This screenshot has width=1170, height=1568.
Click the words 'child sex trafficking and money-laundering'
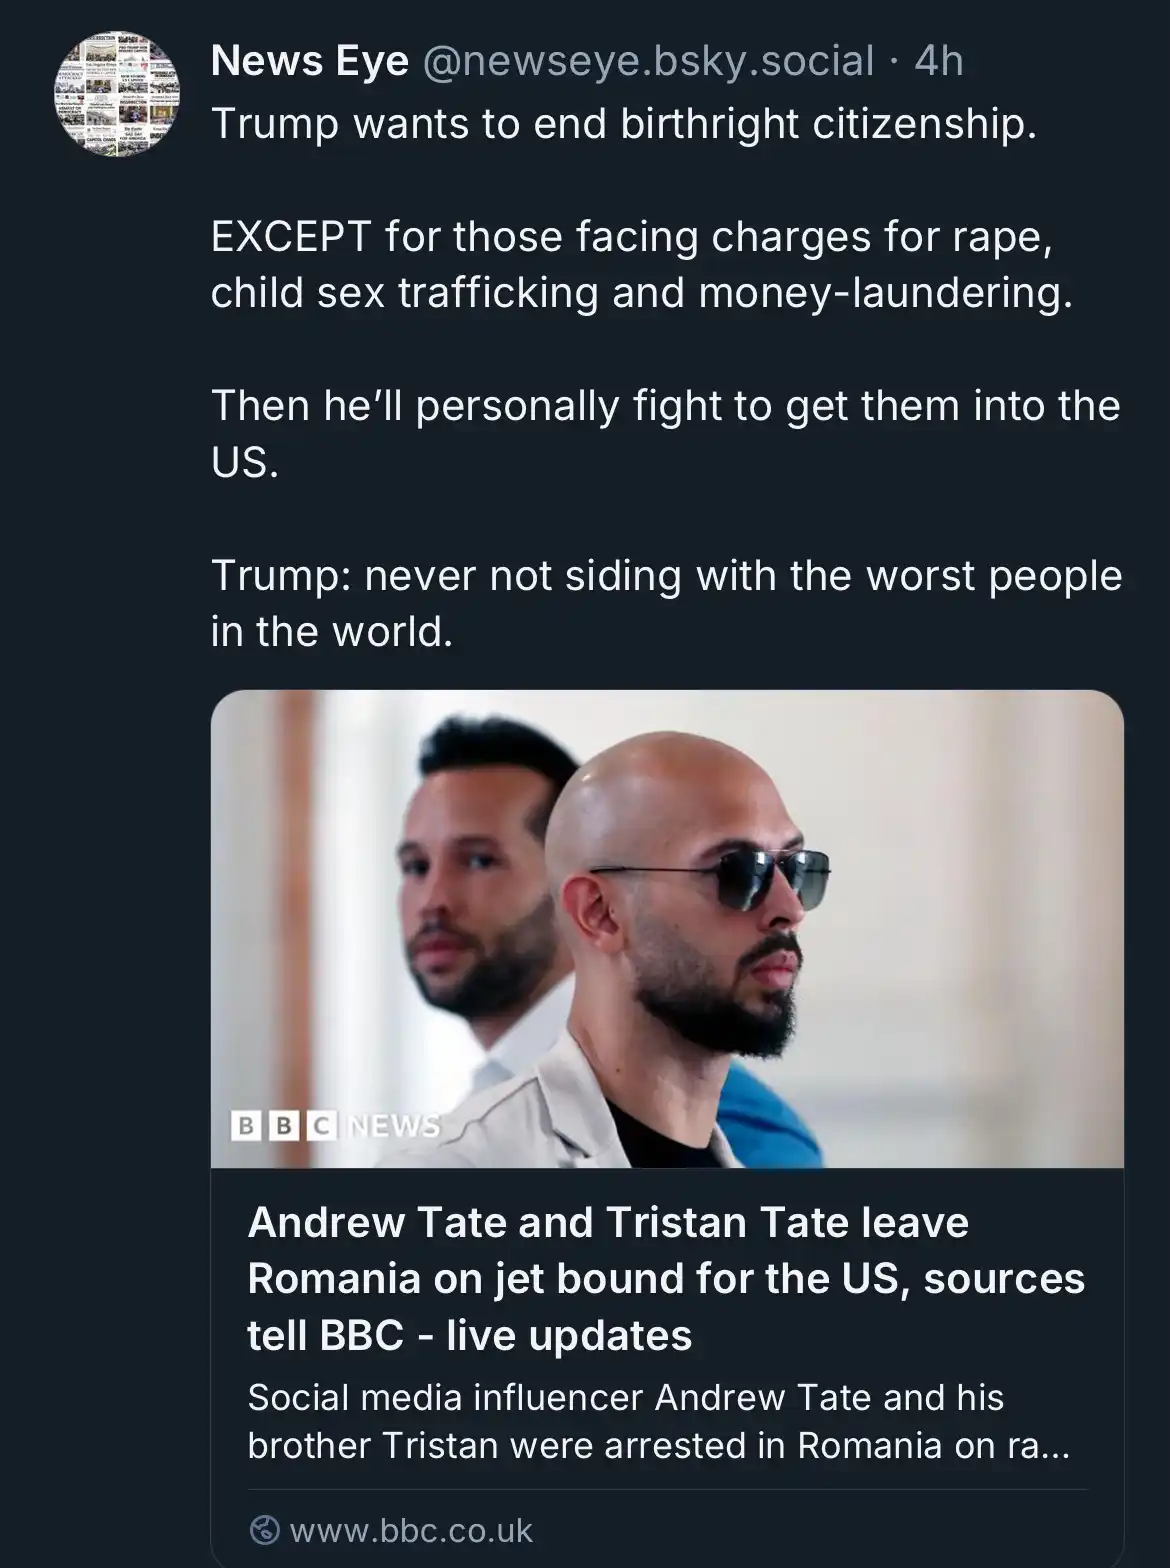(x=641, y=293)
